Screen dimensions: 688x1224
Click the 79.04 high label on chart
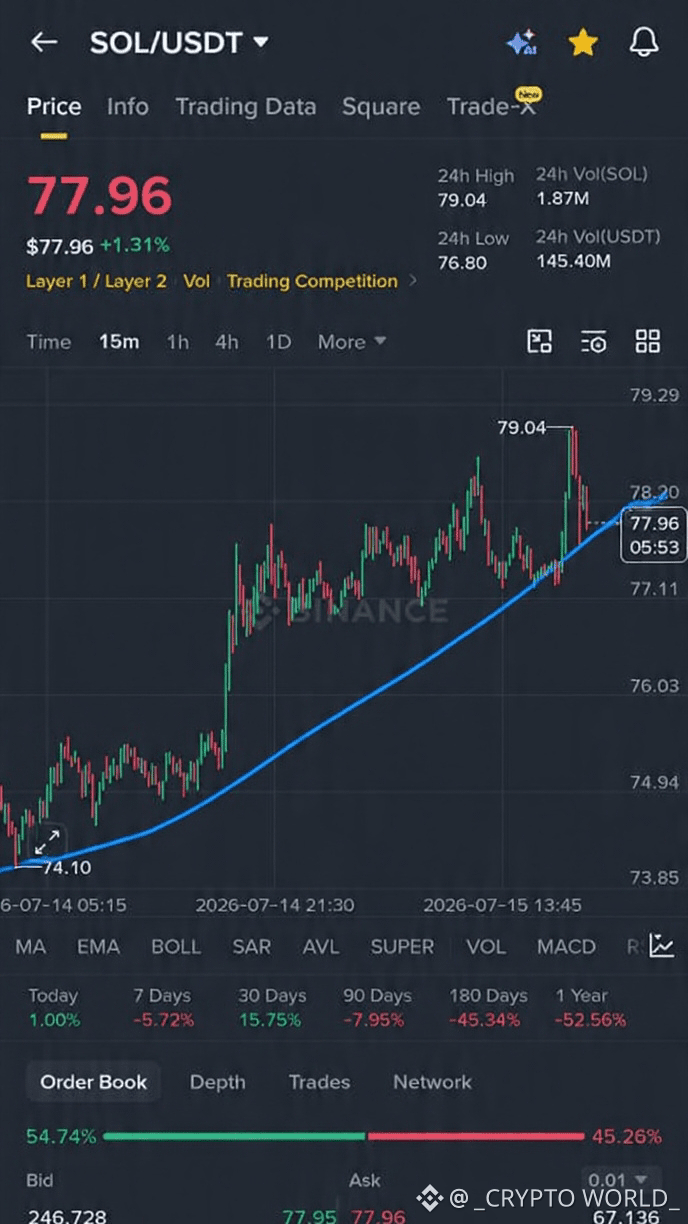point(522,428)
